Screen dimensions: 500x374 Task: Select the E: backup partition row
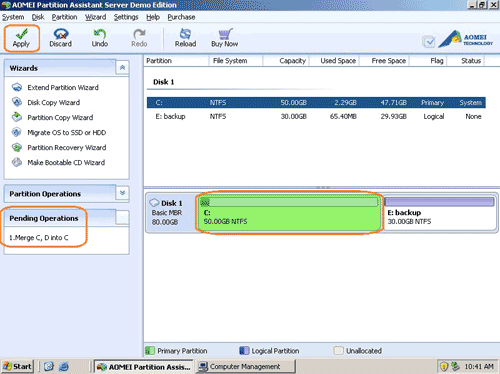click(316, 116)
